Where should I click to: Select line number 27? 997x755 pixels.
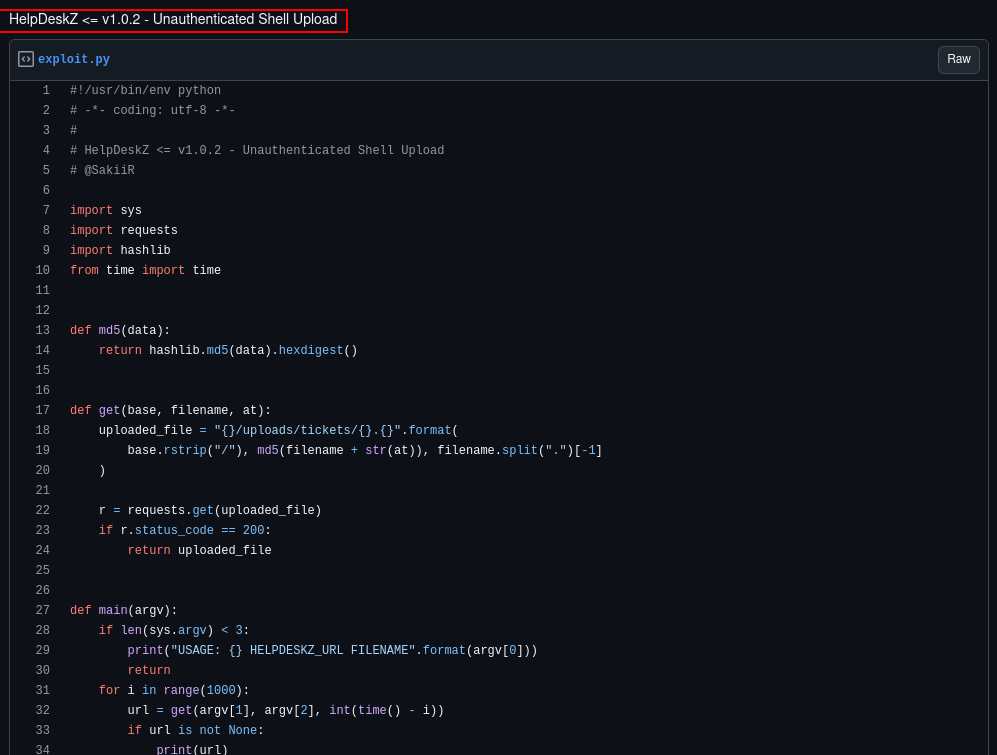[x=43, y=610]
